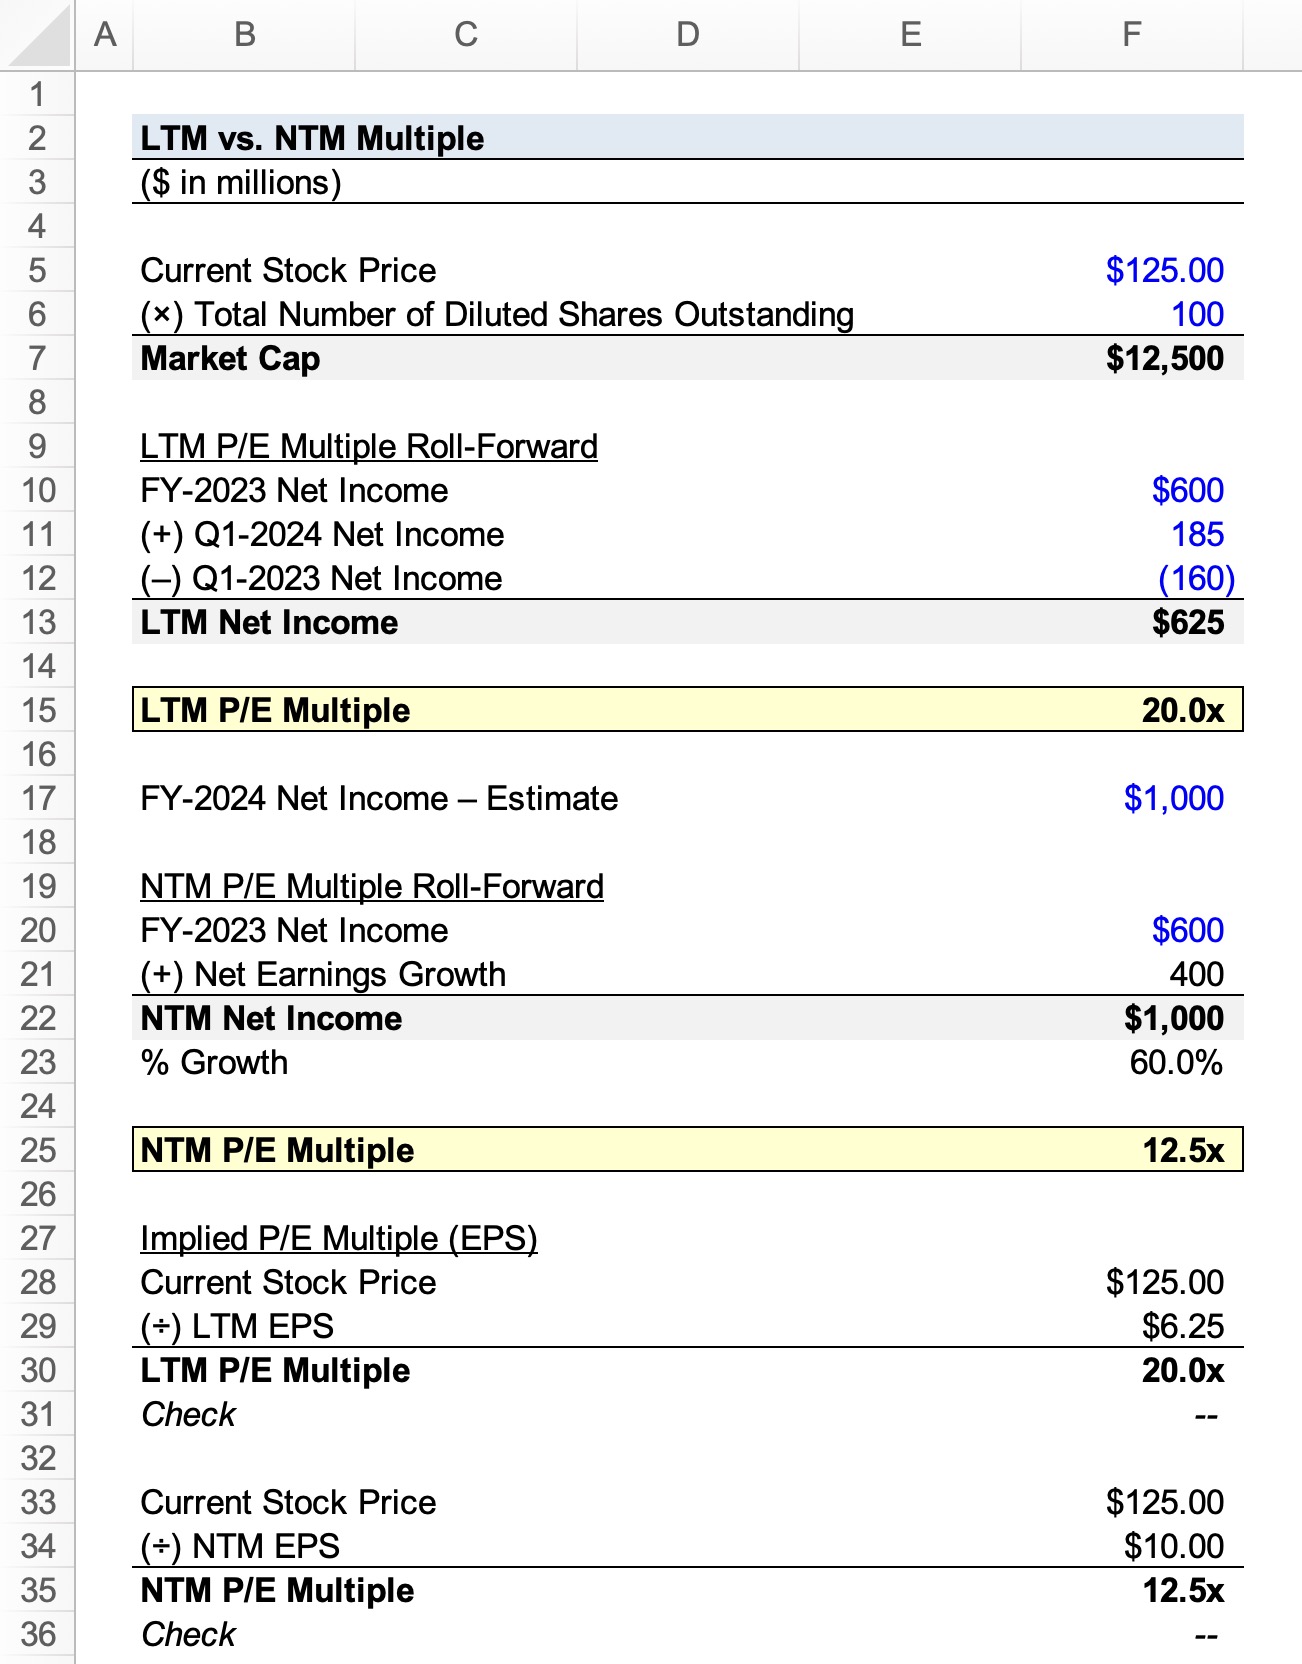Select row header 15
The width and height of the screenshot is (1302, 1664).
(37, 710)
